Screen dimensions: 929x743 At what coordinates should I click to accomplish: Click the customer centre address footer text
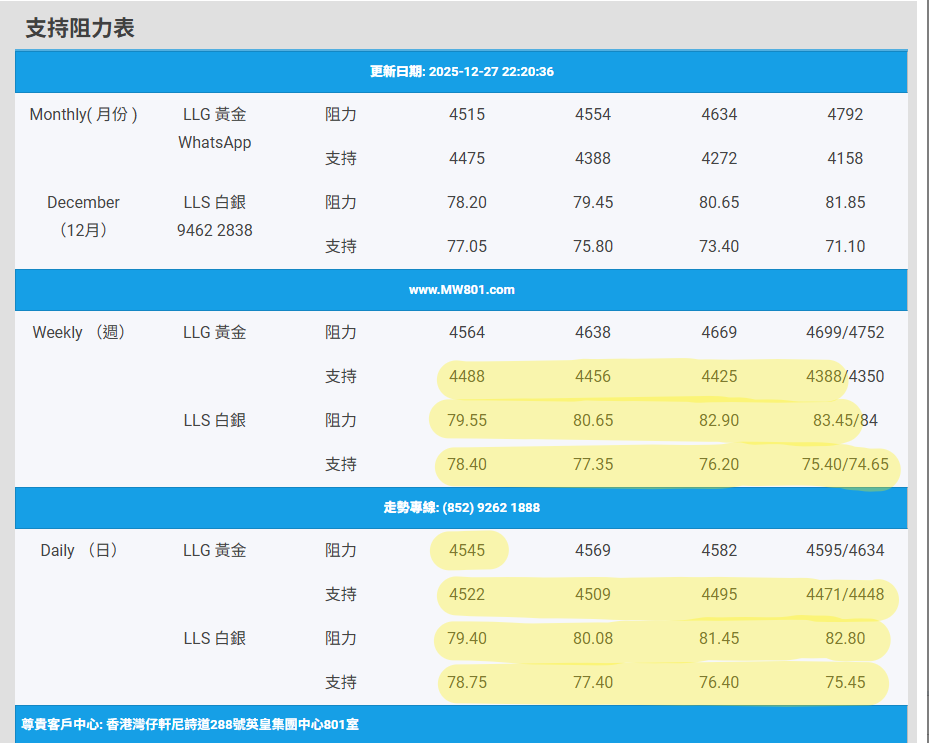[190, 724]
